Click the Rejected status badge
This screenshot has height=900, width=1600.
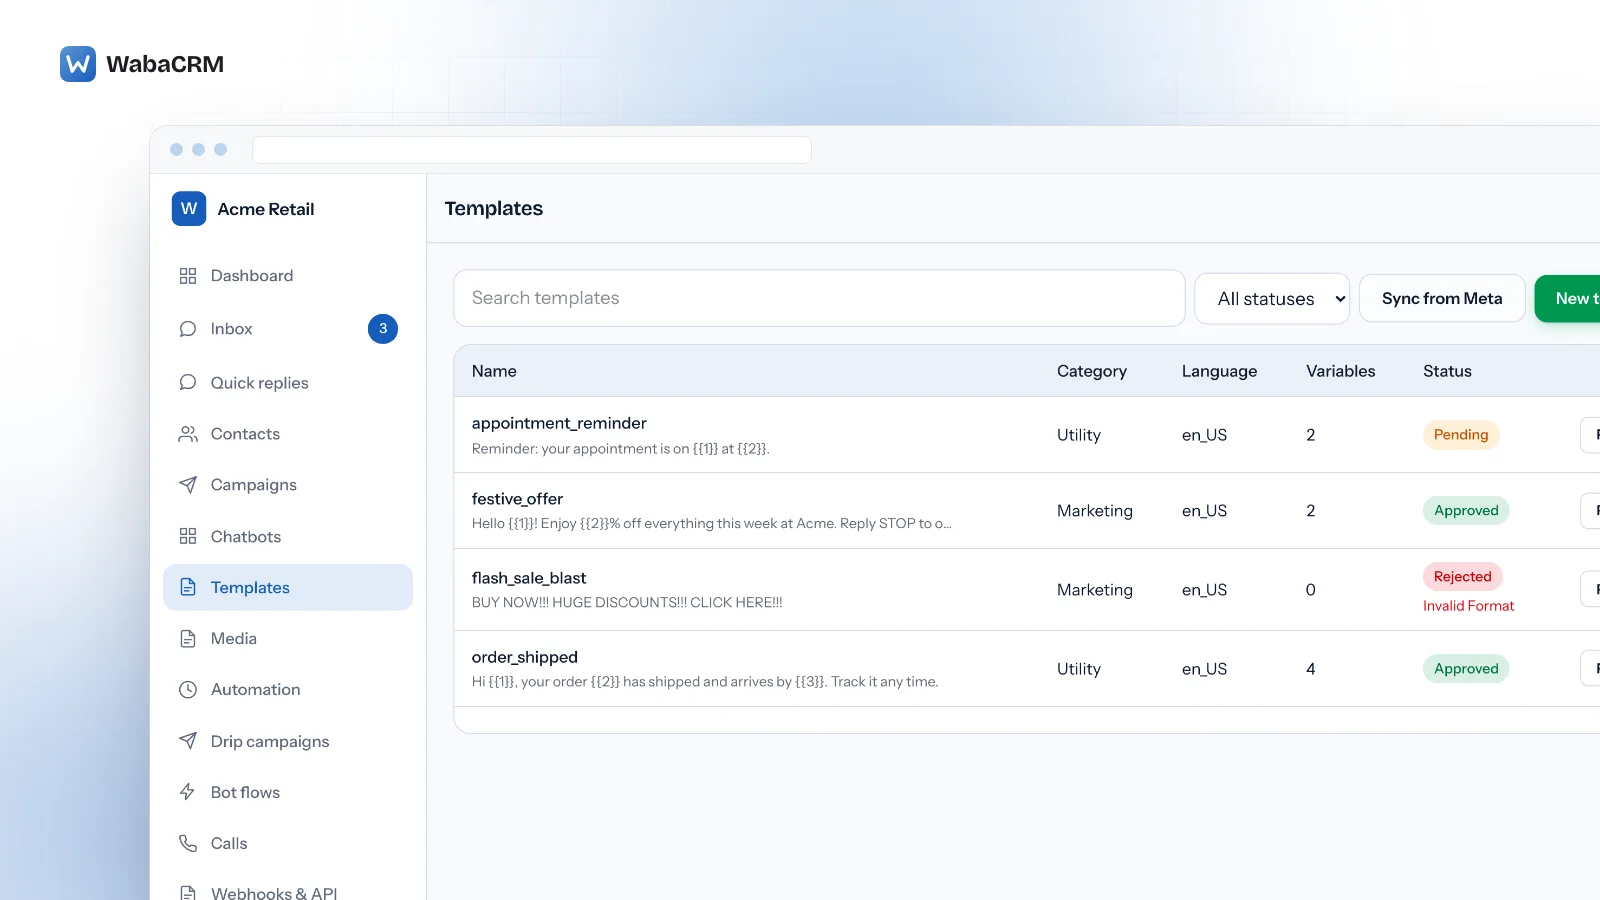(1462, 576)
